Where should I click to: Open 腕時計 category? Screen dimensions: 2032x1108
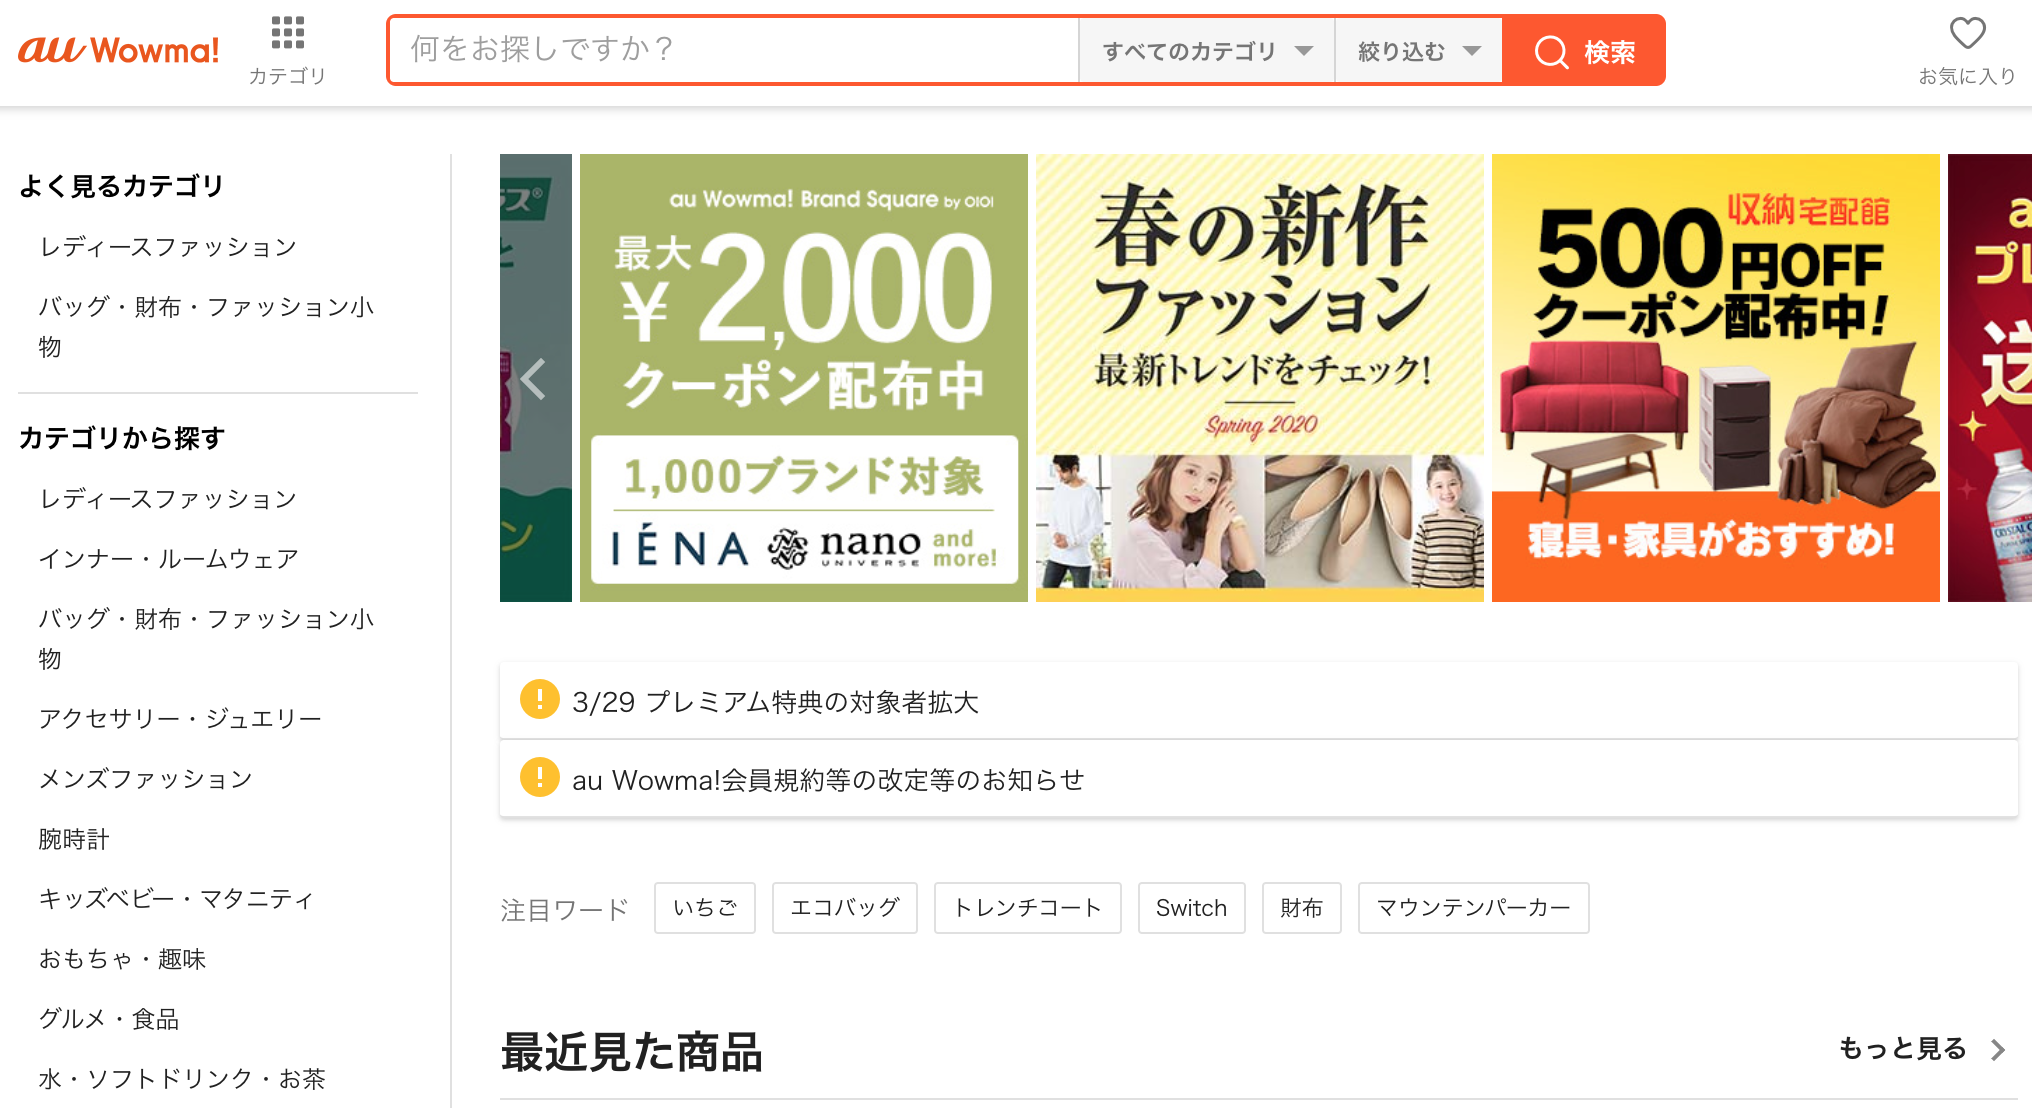(74, 839)
